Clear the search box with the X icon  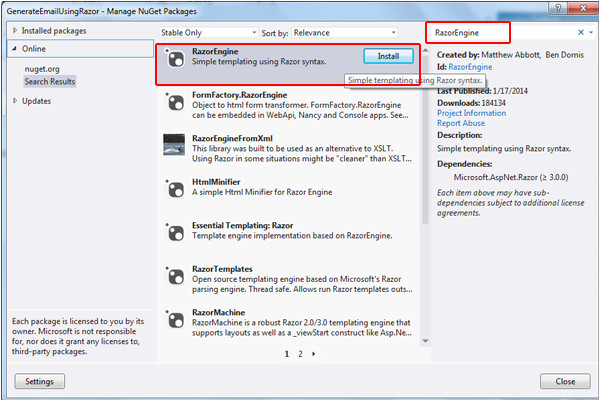581,33
